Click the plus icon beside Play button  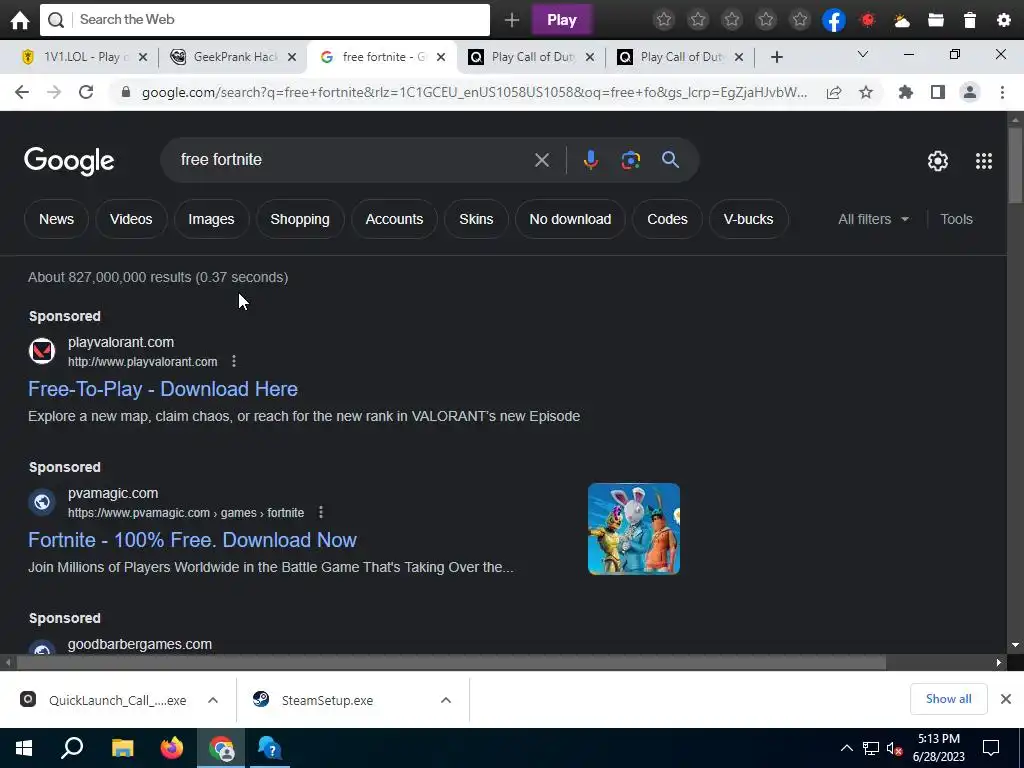[x=512, y=20]
